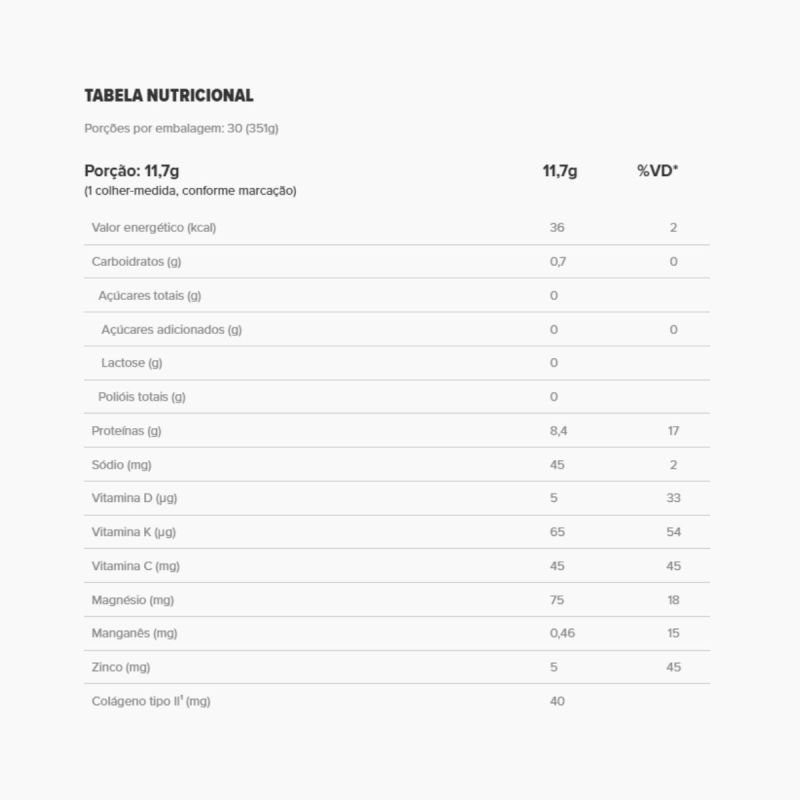Image resolution: width=800 pixels, height=800 pixels.
Task: Click the Sódio (mg) row label
Action: pyautogui.click(x=121, y=465)
